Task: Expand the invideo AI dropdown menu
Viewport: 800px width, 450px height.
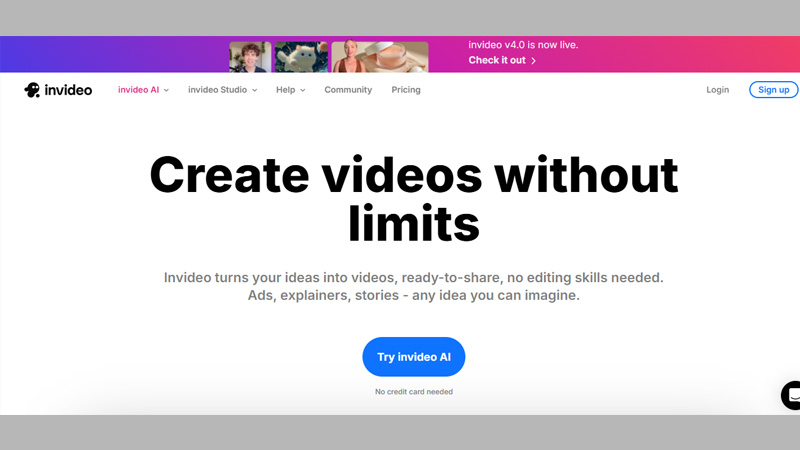Action: click(143, 90)
